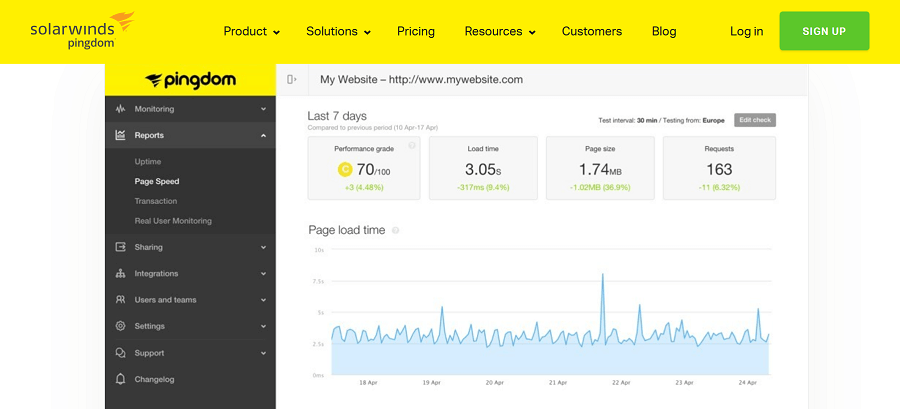The width and height of the screenshot is (900, 409).
Task: Click the -1.02MB (36.9%) change value
Action: coord(600,188)
